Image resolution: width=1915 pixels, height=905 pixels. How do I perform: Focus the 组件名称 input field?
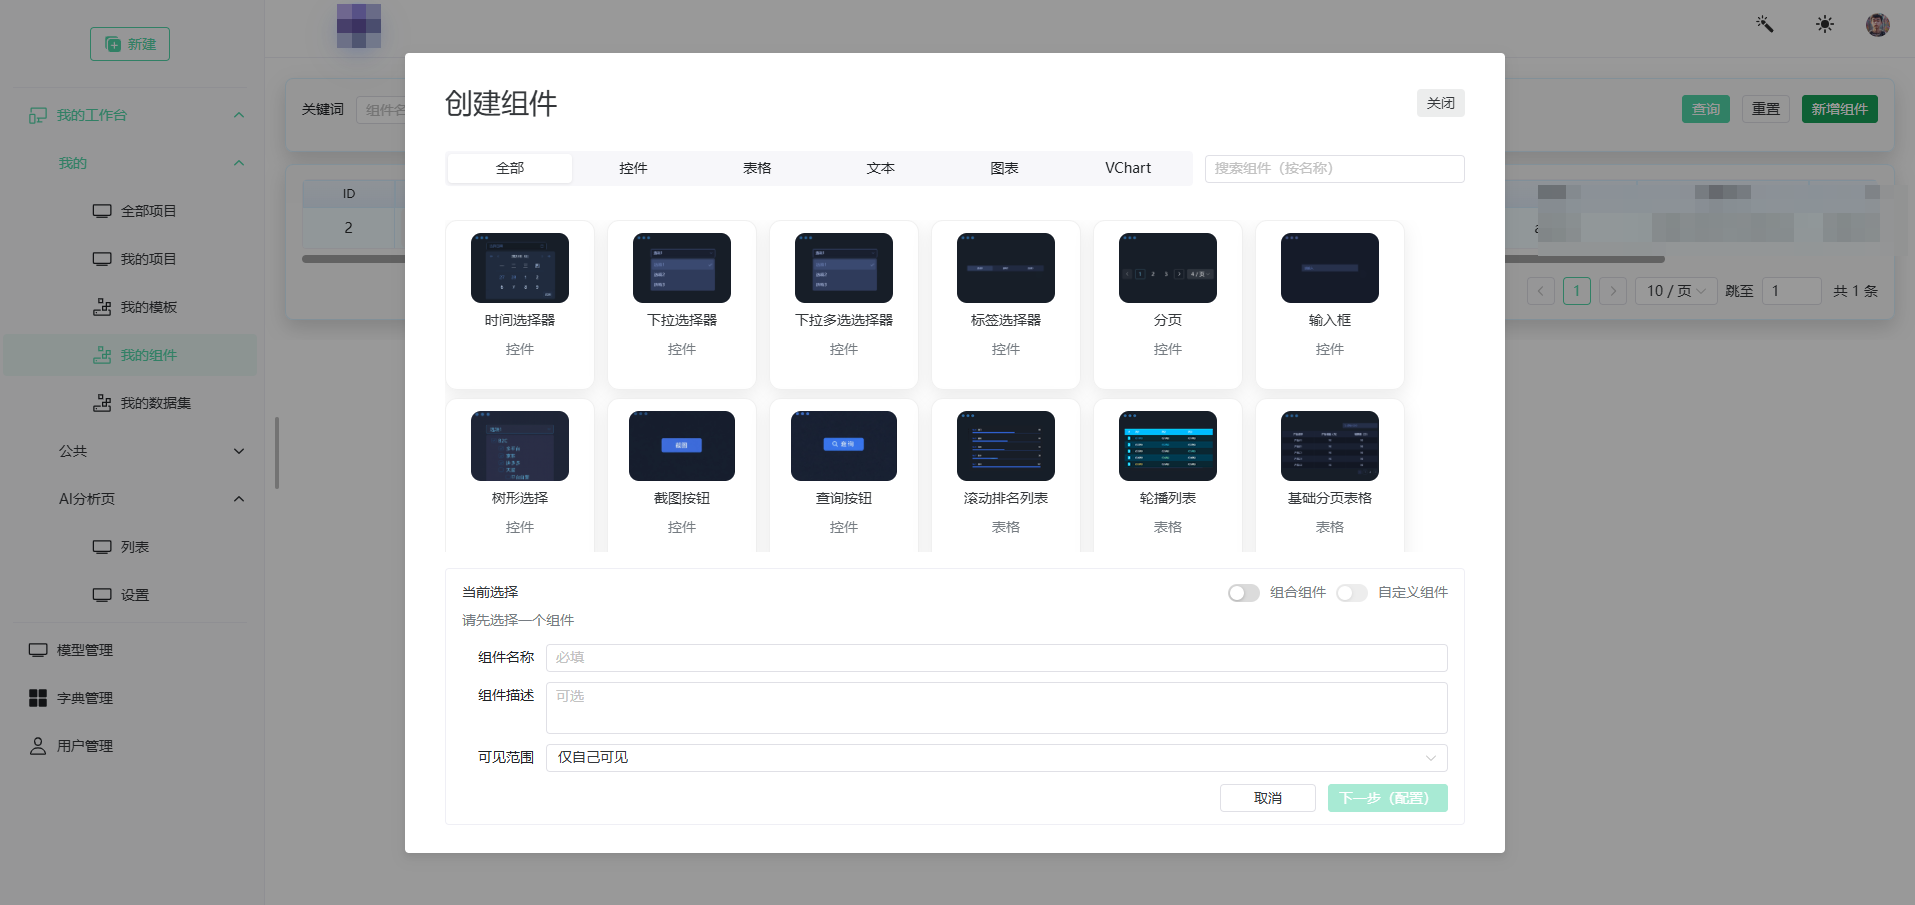point(997,658)
